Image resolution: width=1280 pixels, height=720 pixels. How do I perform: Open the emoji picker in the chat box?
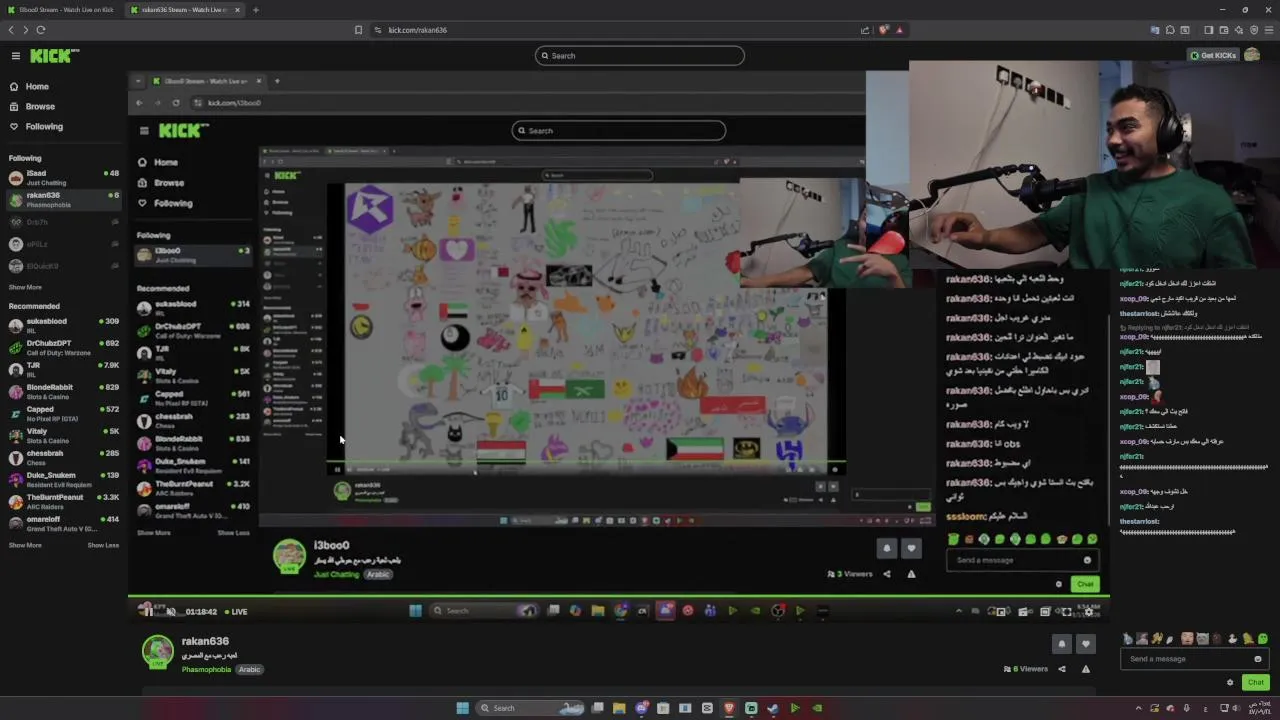[1258, 659]
